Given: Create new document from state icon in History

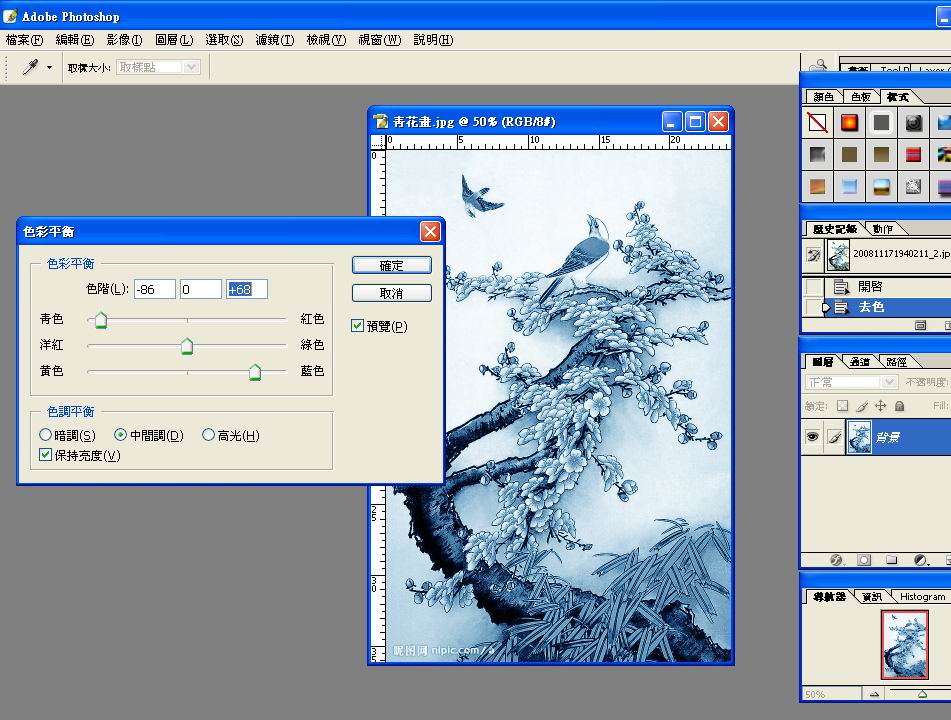Looking at the screenshot, I should [x=920, y=326].
